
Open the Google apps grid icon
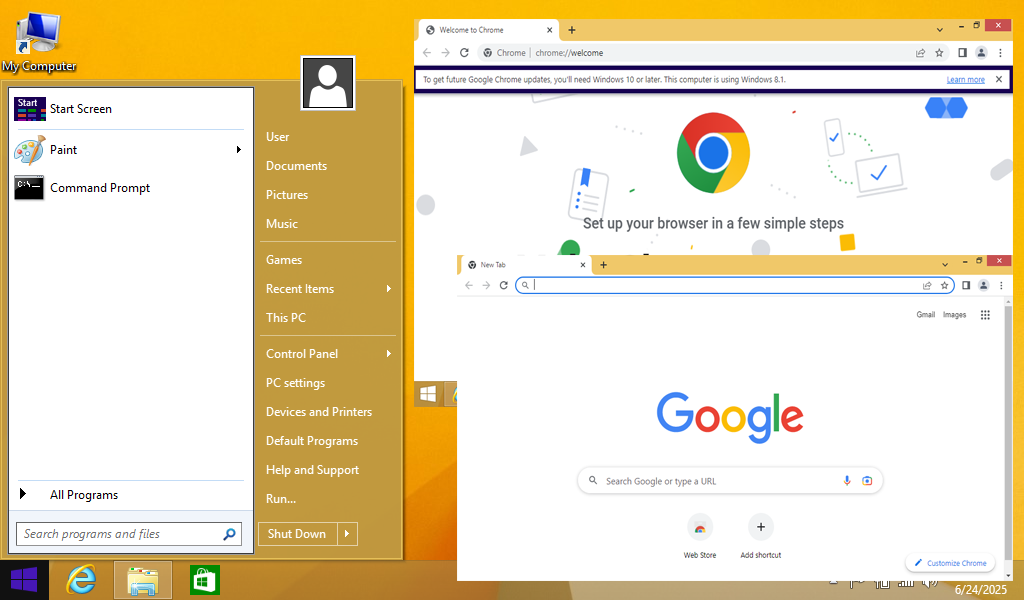pos(985,315)
